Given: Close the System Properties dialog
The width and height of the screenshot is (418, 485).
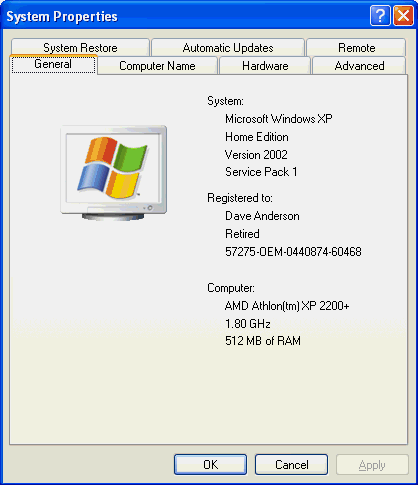Looking at the screenshot, I should (403, 15).
